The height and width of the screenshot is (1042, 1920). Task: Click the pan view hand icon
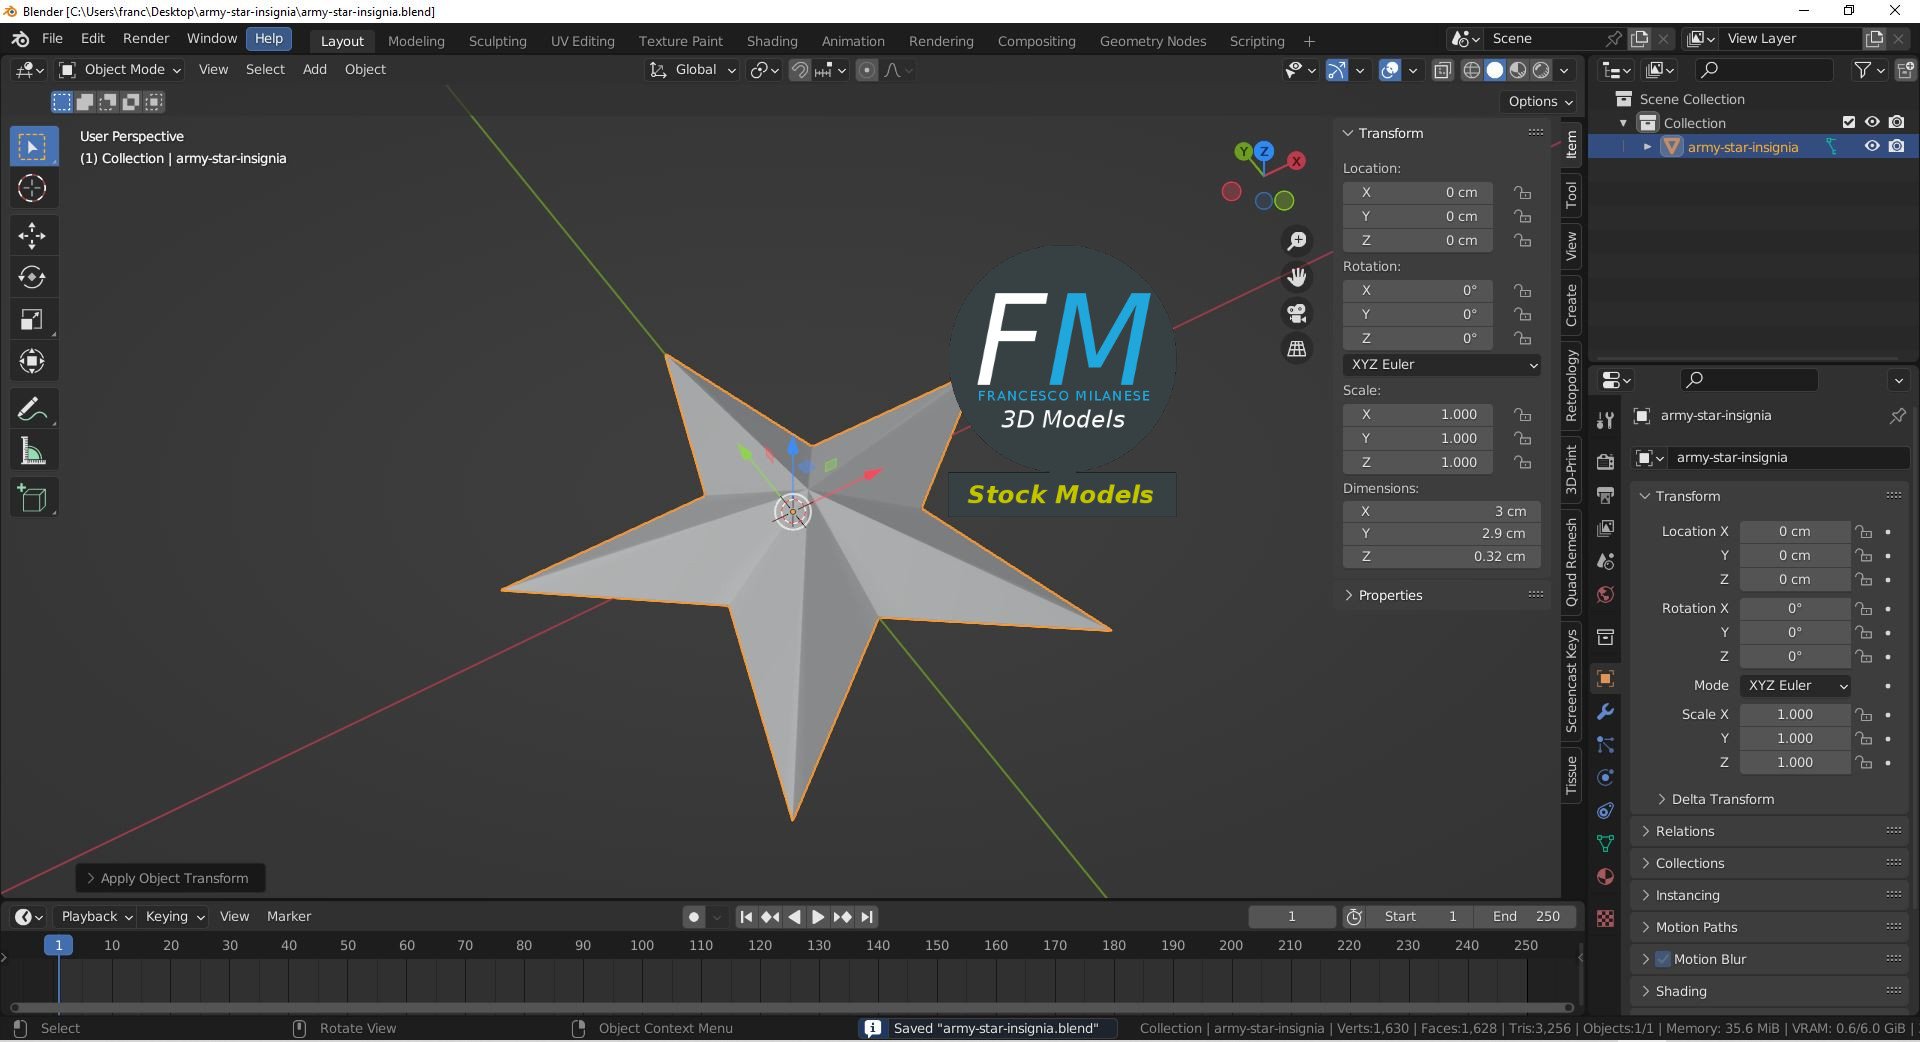coord(1297,277)
